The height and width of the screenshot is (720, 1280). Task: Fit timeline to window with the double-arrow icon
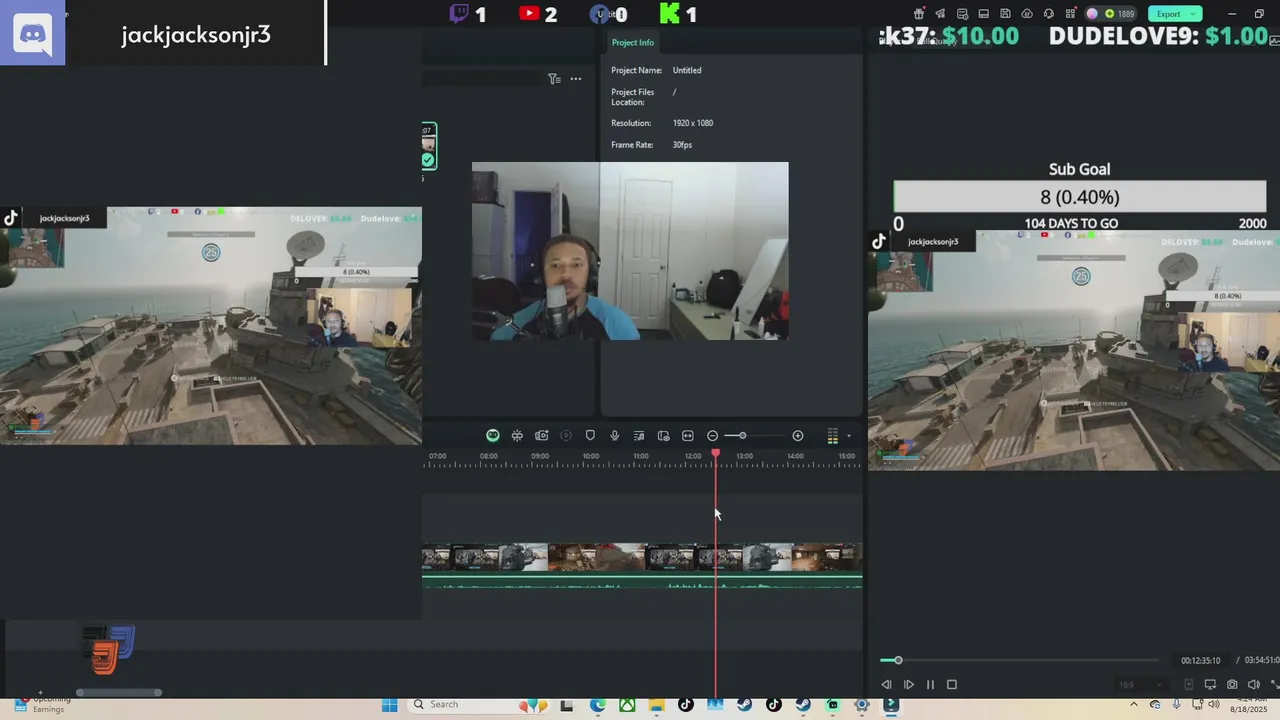pyautogui.click(x=688, y=436)
